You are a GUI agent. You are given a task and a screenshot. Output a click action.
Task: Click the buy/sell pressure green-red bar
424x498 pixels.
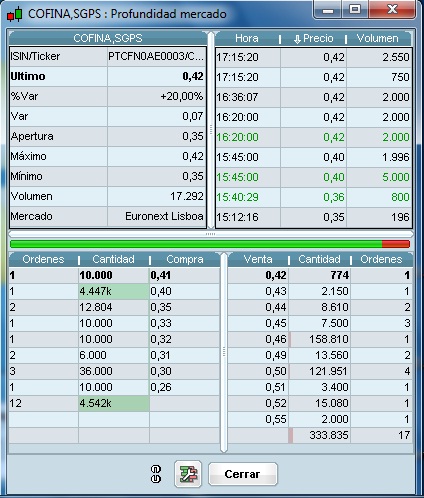210,244
